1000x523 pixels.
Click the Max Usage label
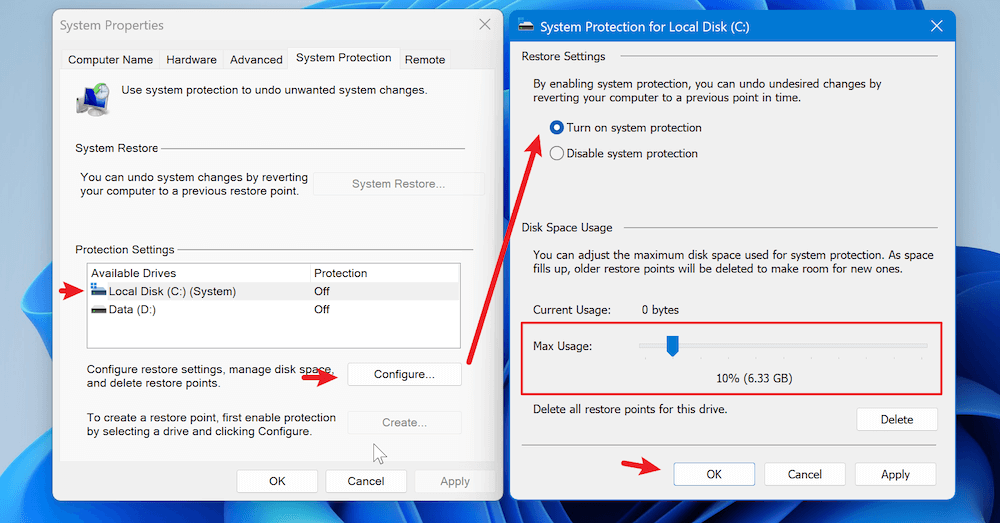(x=562, y=346)
